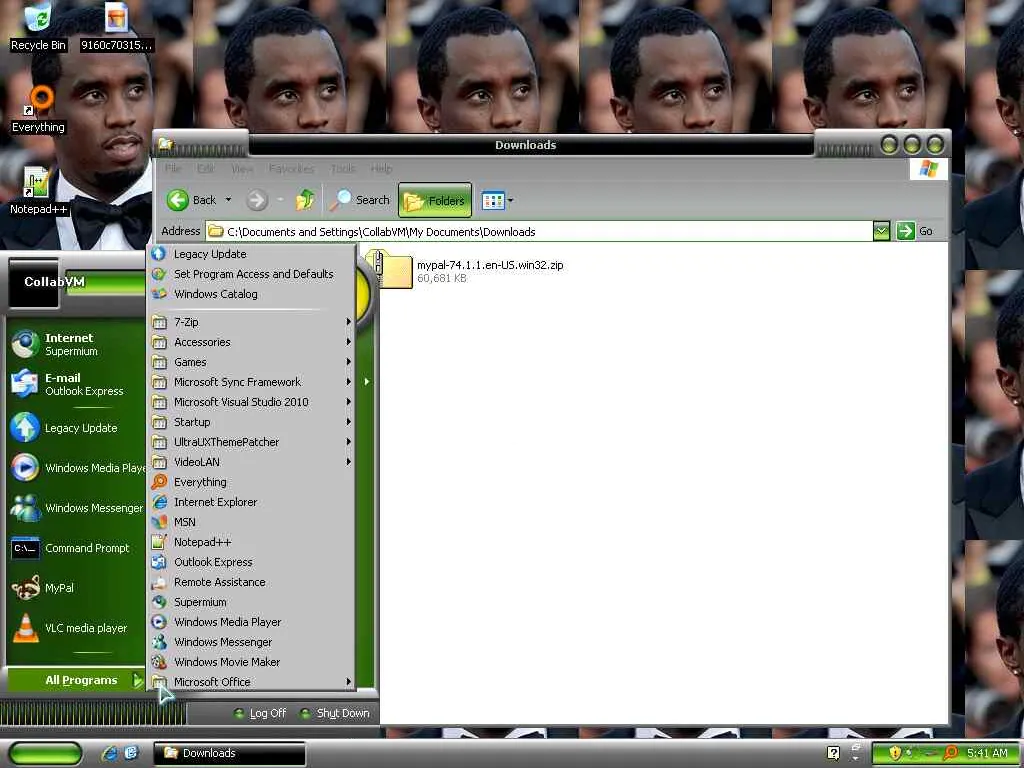Launch Everything from programs list

click(252, 482)
